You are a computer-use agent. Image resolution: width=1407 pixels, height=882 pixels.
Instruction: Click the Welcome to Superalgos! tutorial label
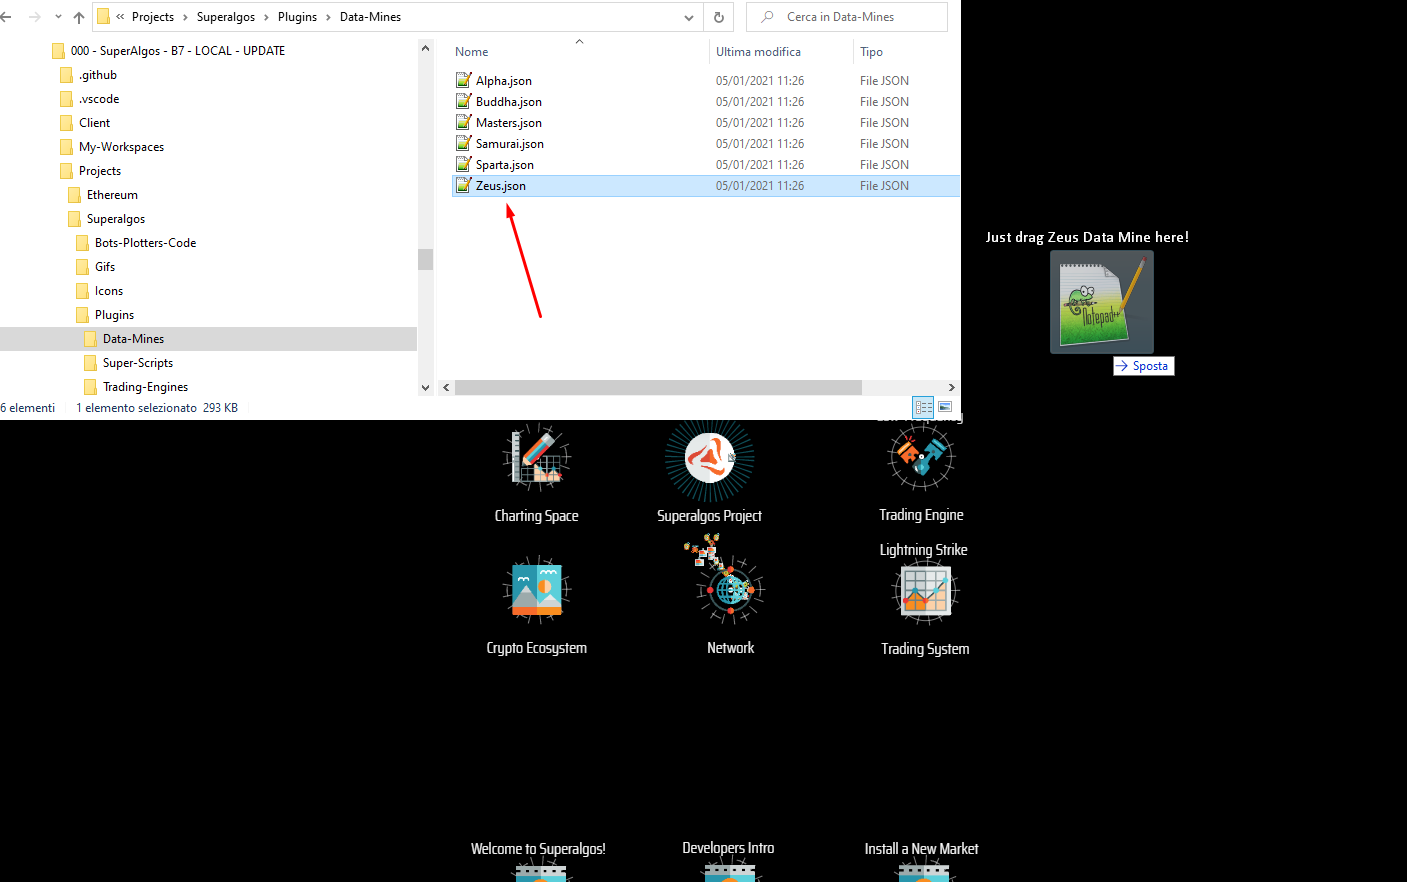[538, 848]
